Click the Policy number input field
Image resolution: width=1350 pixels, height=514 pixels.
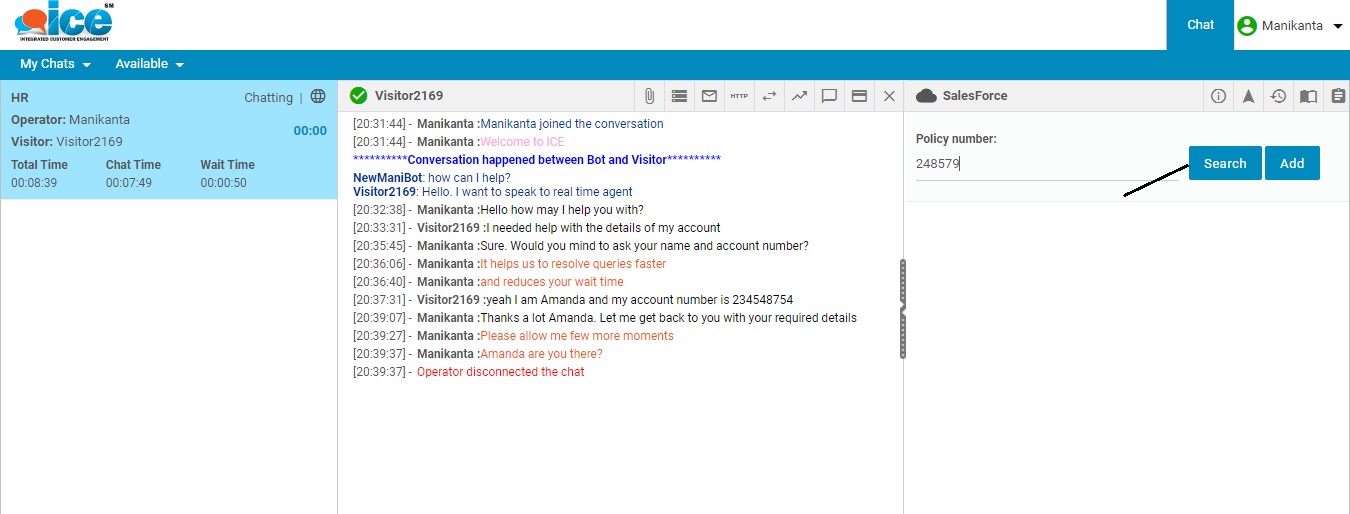1045,164
